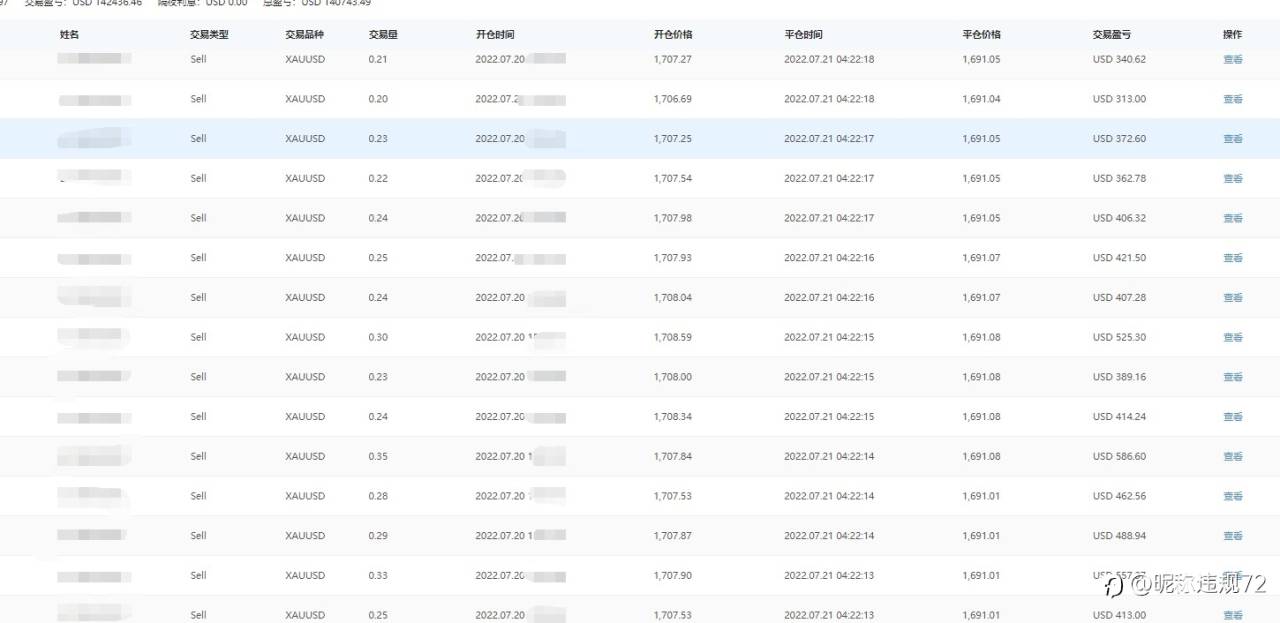Click the trade volume 0.35
The image size is (1280, 623).
[378, 456]
